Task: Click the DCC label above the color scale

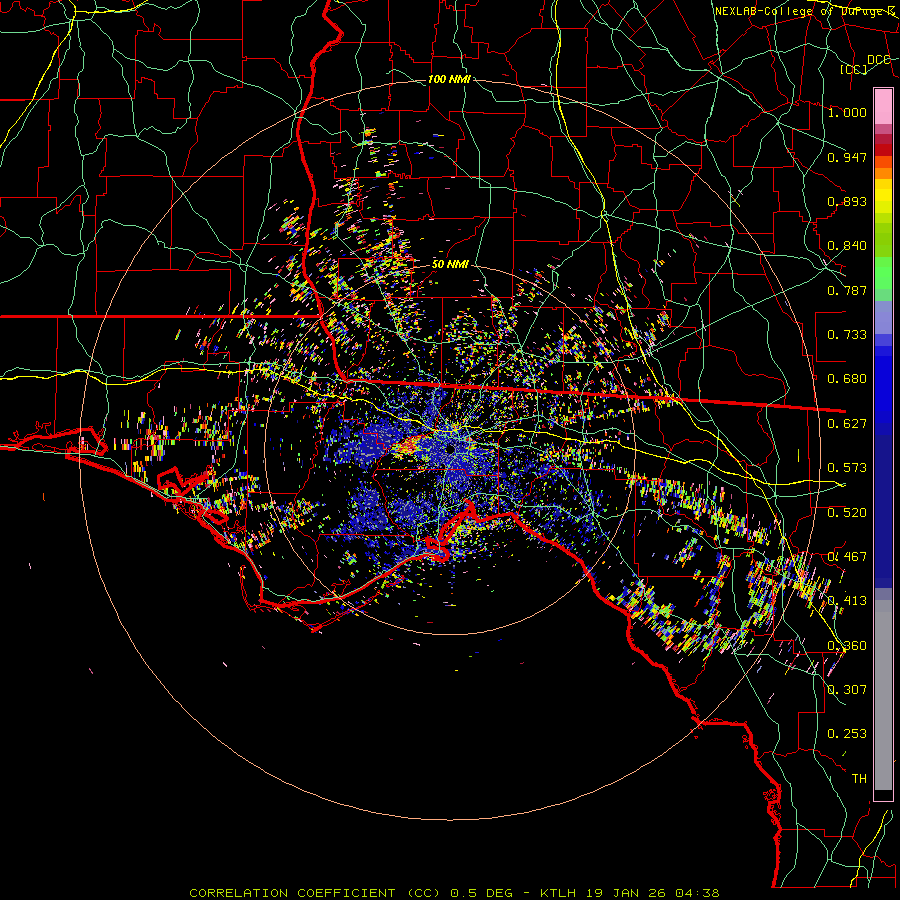Action: (x=879, y=60)
